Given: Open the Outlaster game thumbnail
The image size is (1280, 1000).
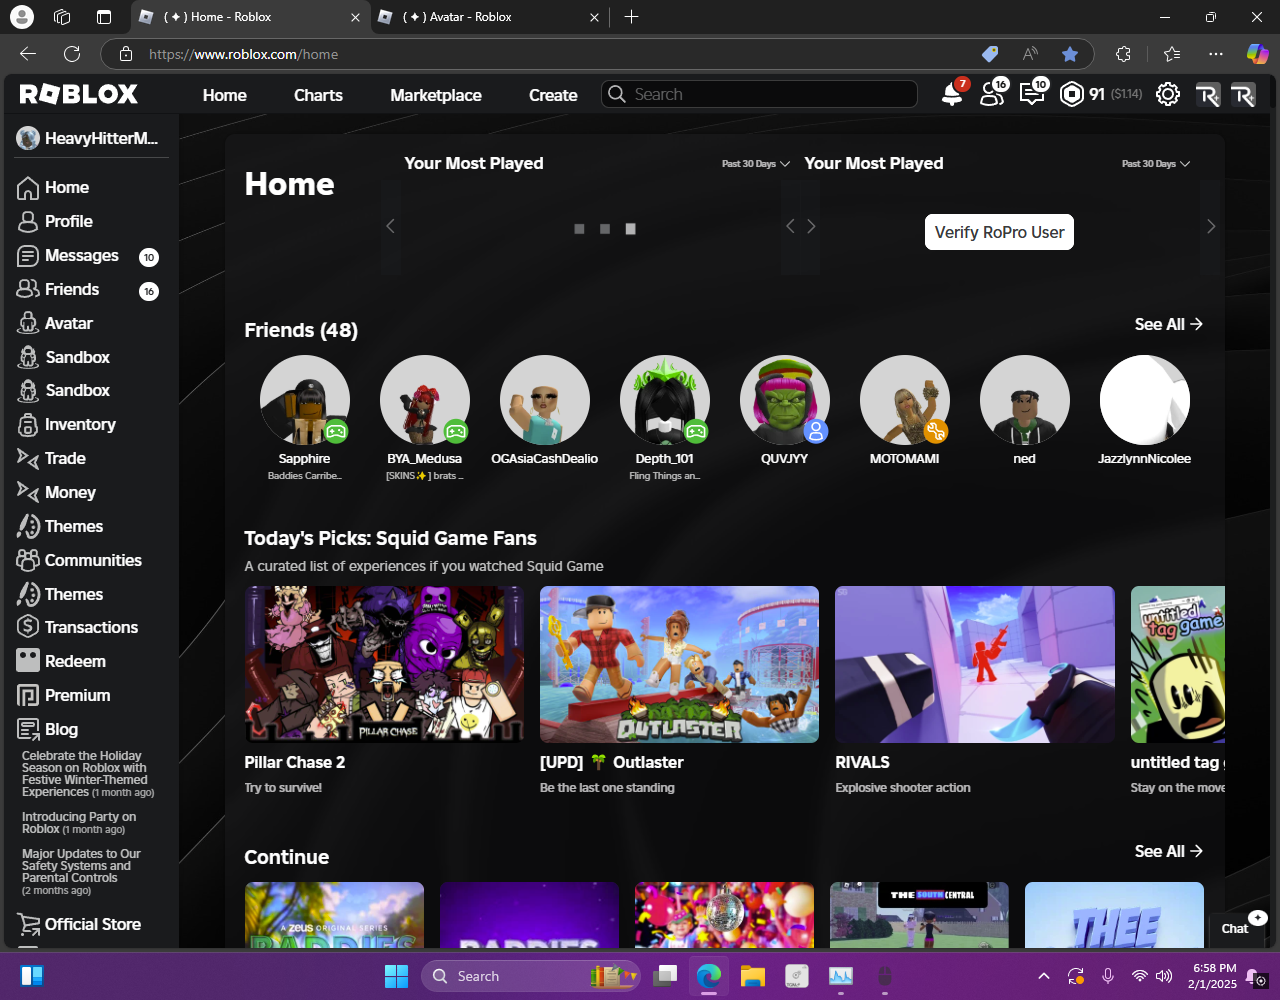Looking at the screenshot, I should 679,664.
